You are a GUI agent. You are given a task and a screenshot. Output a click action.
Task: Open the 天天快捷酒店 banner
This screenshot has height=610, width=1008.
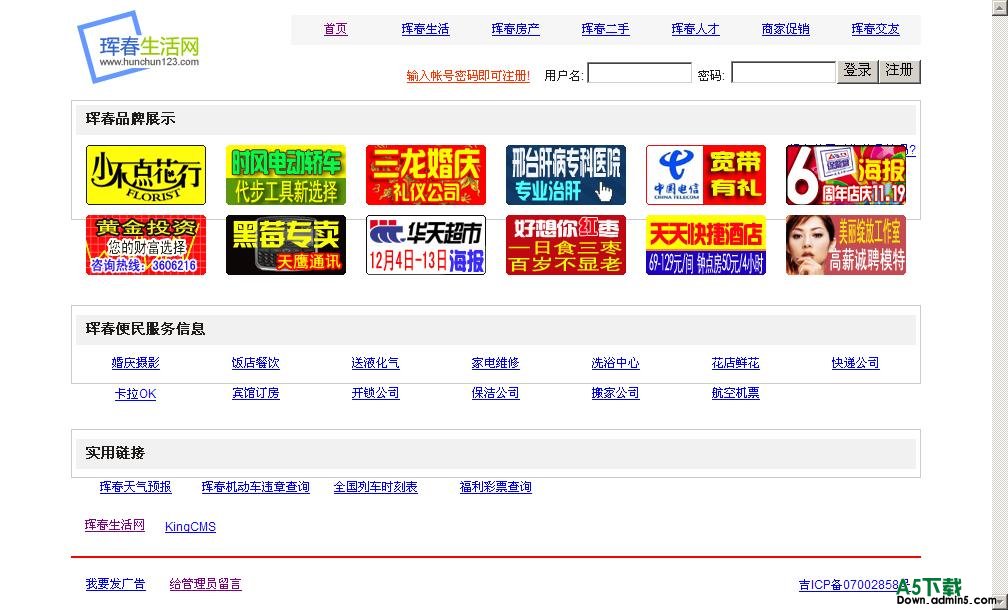(706, 245)
